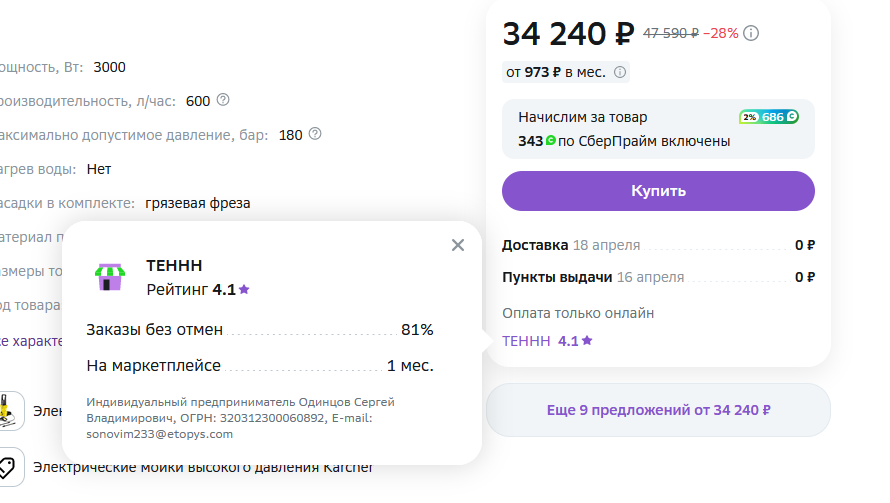Image resolution: width=890 pixels, height=503 pixels.
Task: Click the question icon next to 180 бар
Action: [314, 134]
